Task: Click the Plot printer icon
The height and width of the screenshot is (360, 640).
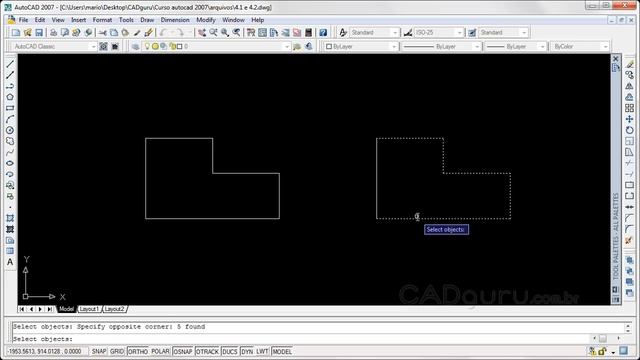Action: pyautogui.click(x=53, y=33)
